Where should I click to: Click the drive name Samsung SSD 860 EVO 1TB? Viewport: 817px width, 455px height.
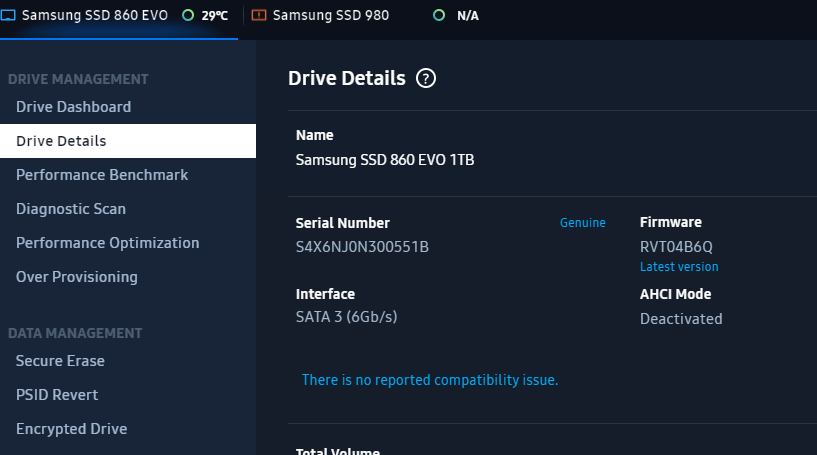point(385,159)
